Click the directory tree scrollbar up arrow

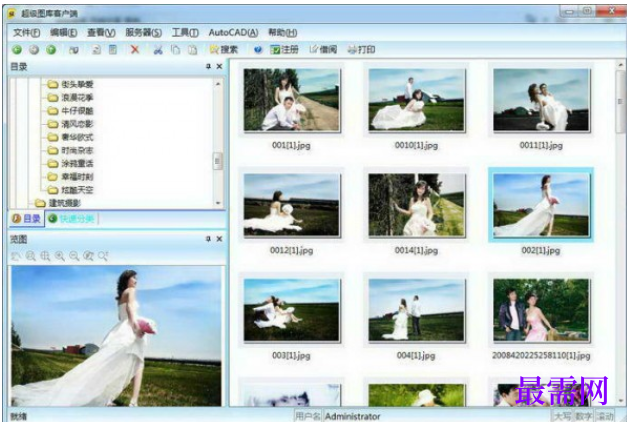tap(218, 84)
